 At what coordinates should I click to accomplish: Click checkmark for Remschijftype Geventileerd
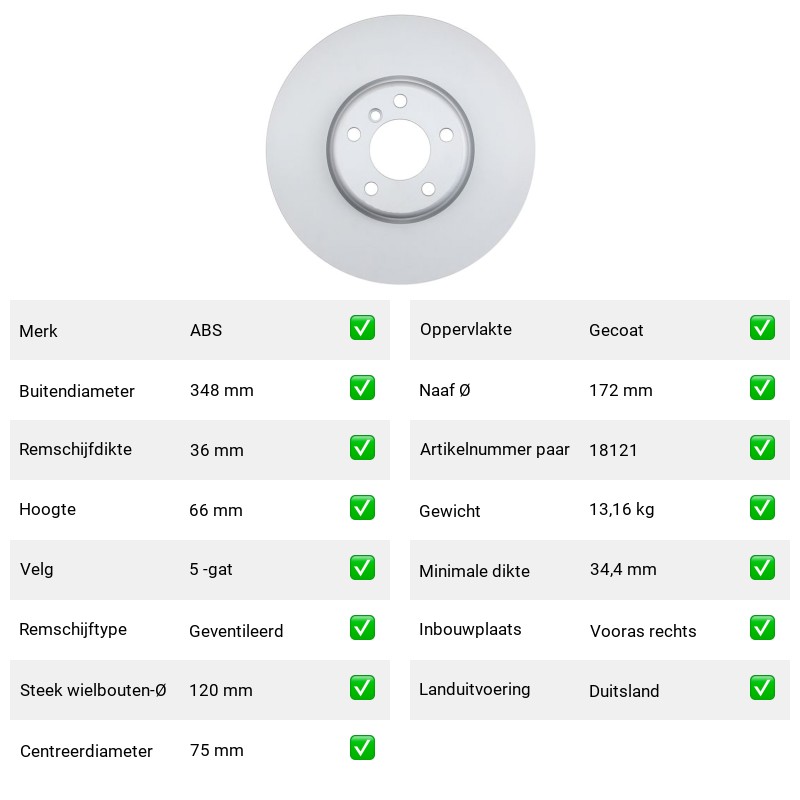pyautogui.click(x=362, y=628)
